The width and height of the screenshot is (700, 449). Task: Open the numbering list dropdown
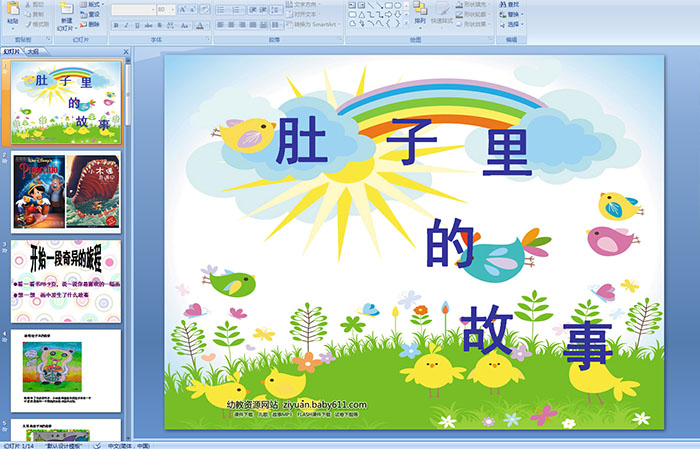pos(238,10)
